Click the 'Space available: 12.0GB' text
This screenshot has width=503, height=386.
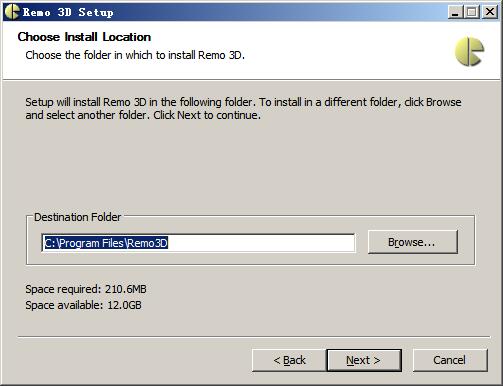[x=83, y=305]
